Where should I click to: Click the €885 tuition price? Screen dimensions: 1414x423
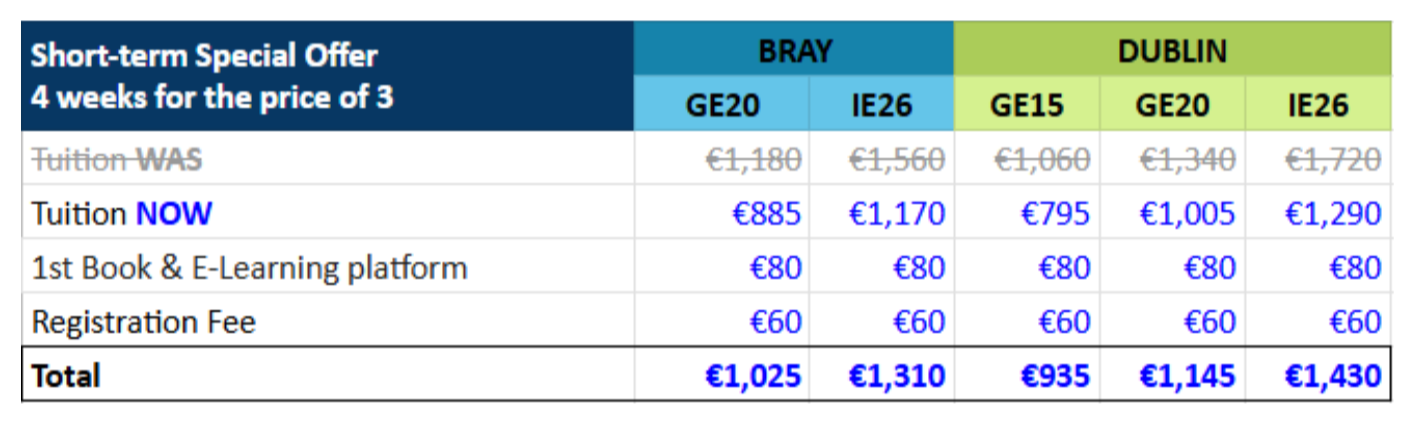point(766,213)
